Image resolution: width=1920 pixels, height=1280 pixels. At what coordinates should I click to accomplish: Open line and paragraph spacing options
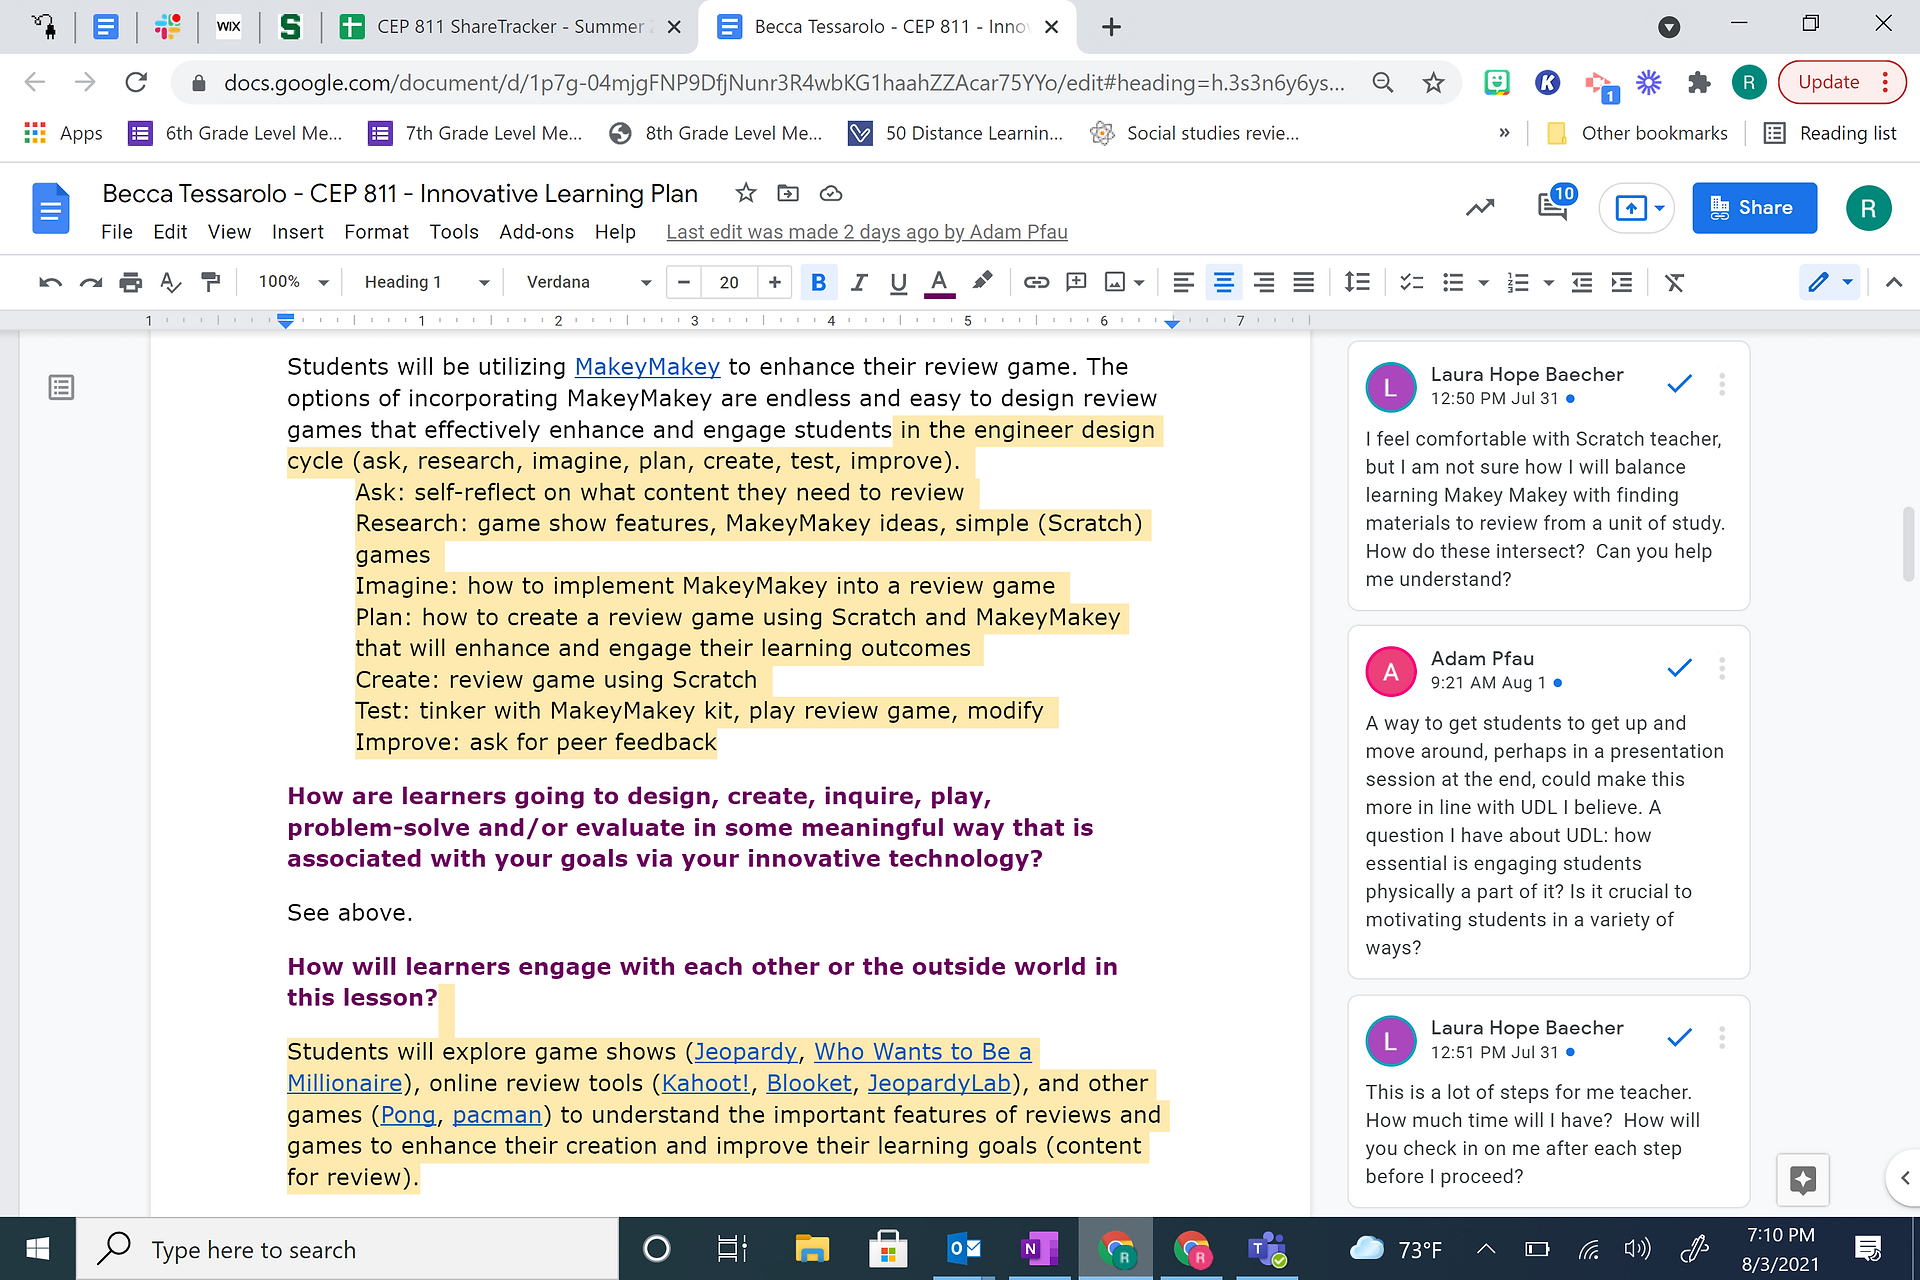click(x=1357, y=283)
